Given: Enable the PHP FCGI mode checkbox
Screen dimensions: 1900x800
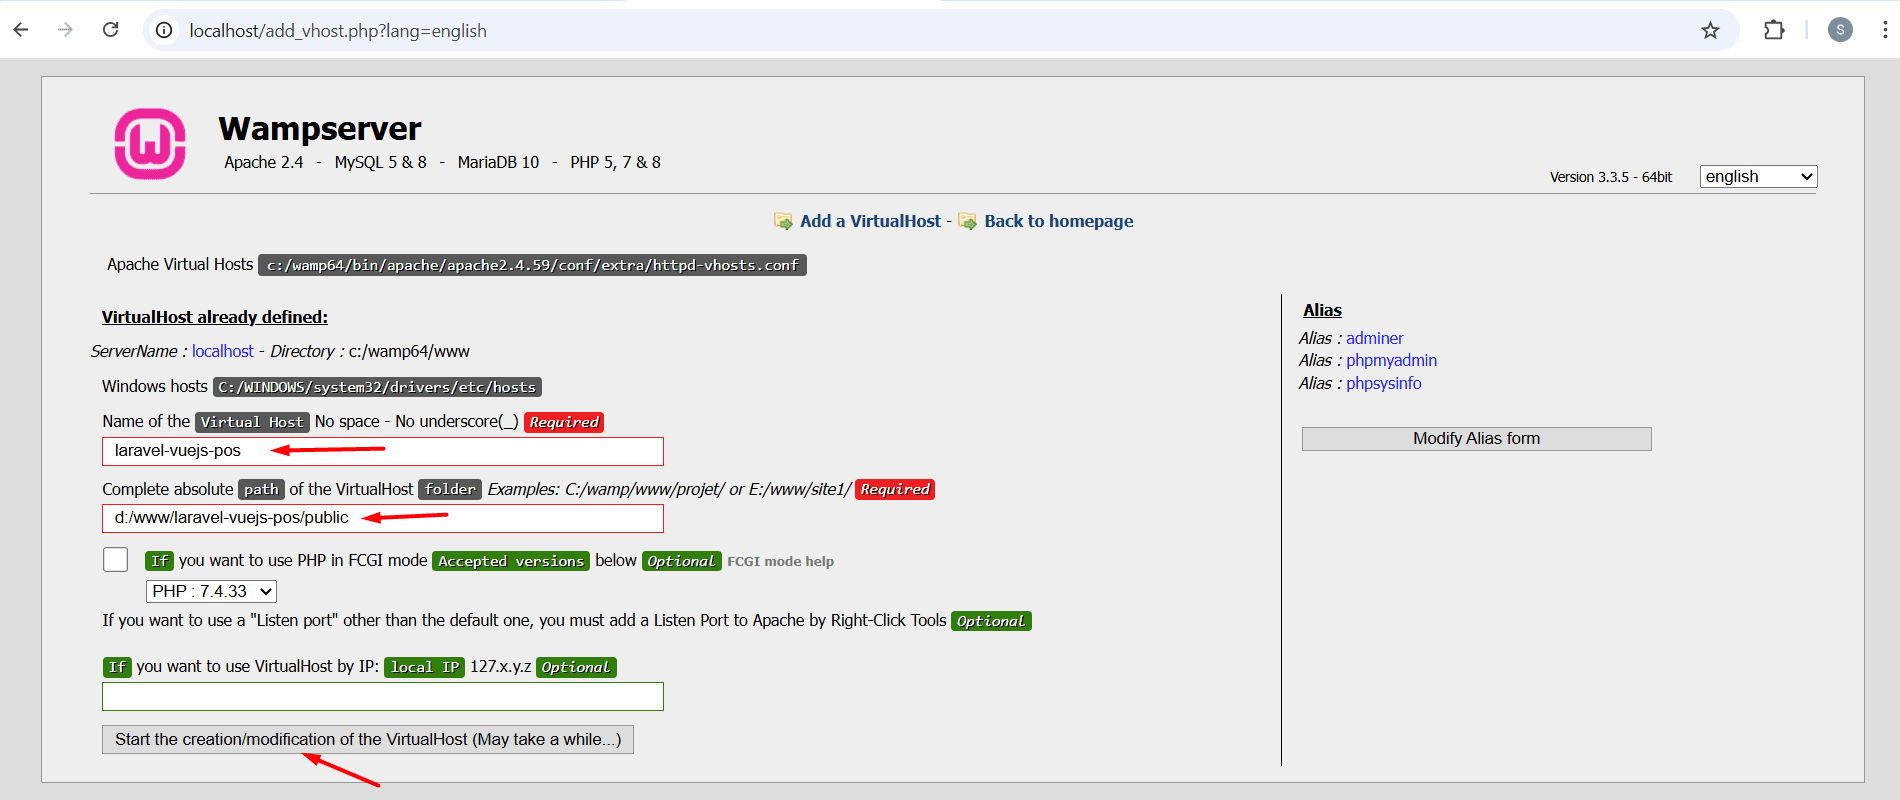Looking at the screenshot, I should click(x=116, y=560).
